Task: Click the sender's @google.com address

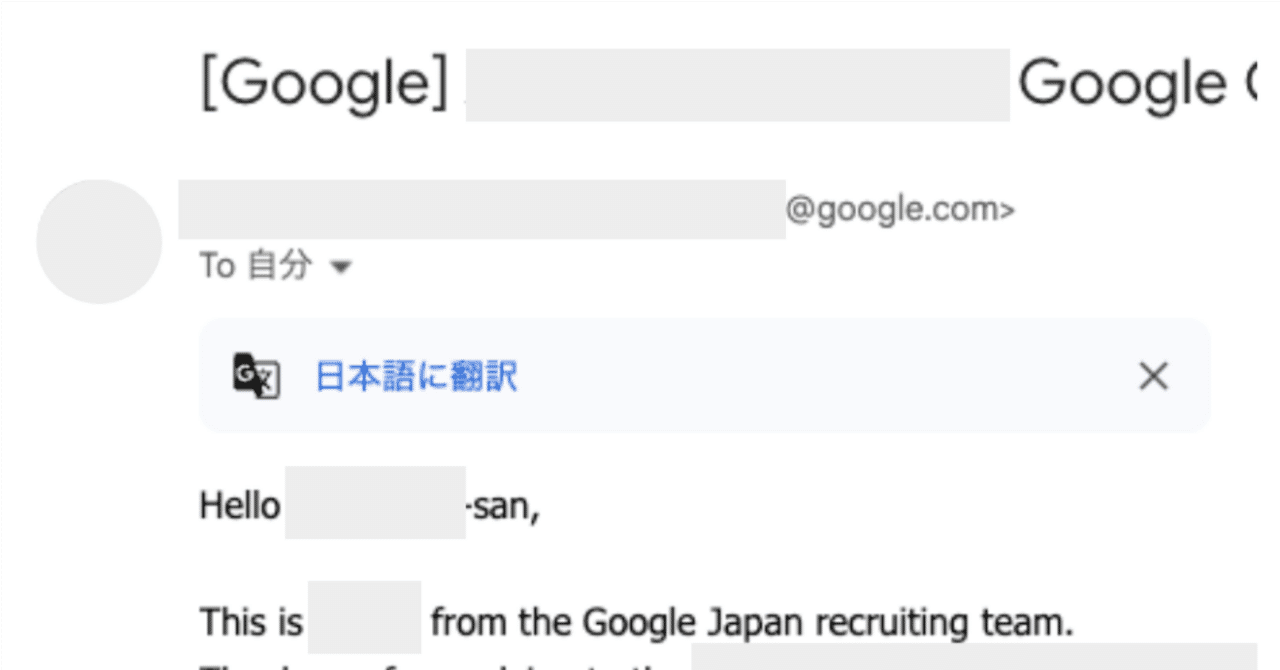Action: click(x=898, y=208)
